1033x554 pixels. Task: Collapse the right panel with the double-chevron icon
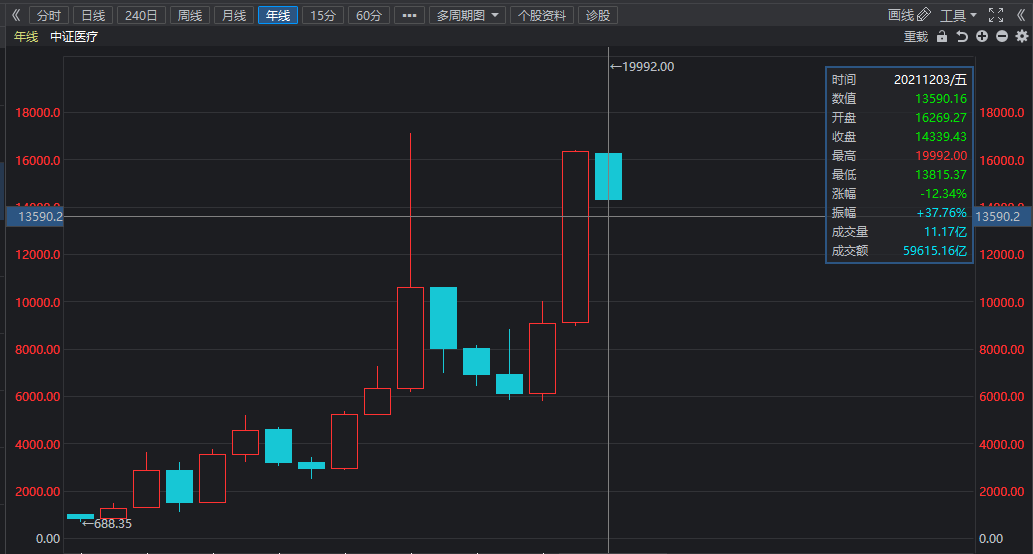point(1020,15)
